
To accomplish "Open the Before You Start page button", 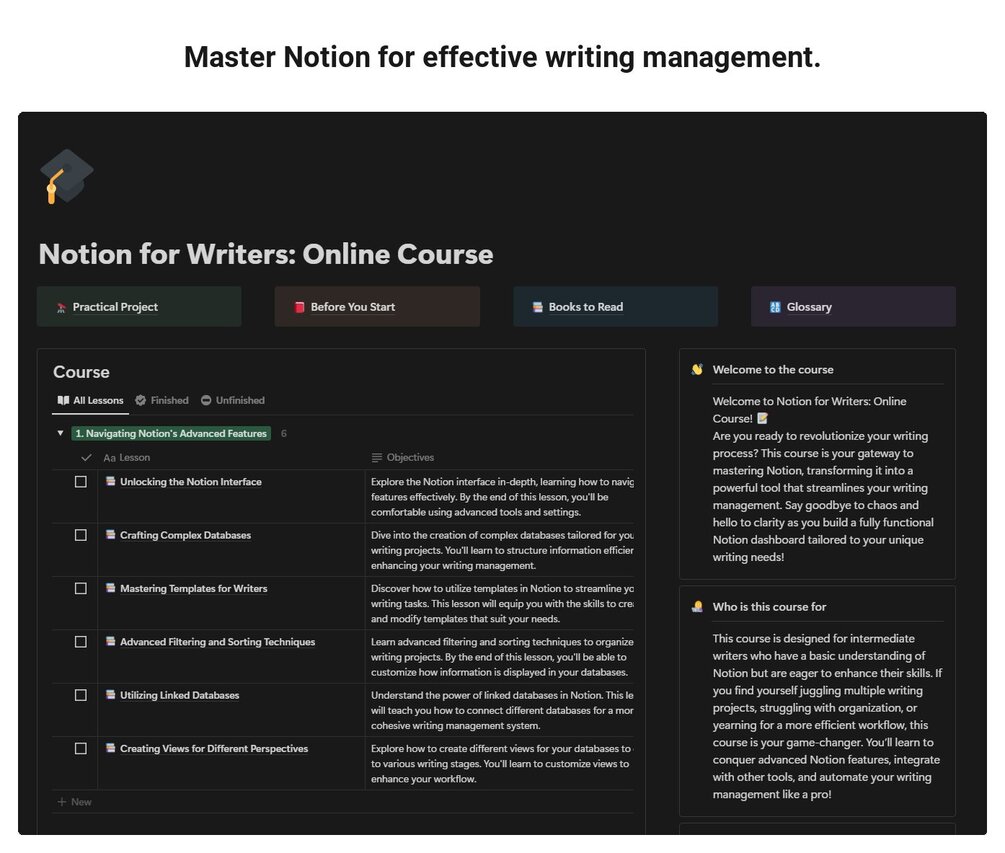I will point(377,307).
